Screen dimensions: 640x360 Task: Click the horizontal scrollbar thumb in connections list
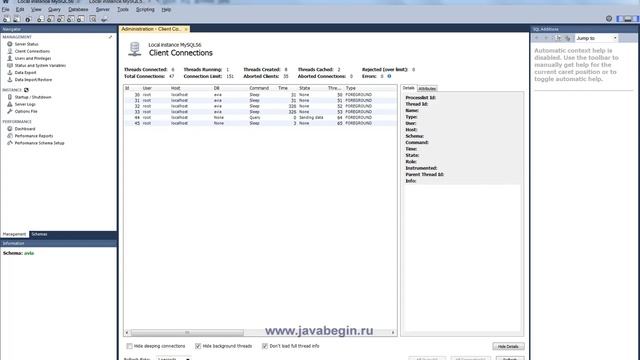pos(187,333)
